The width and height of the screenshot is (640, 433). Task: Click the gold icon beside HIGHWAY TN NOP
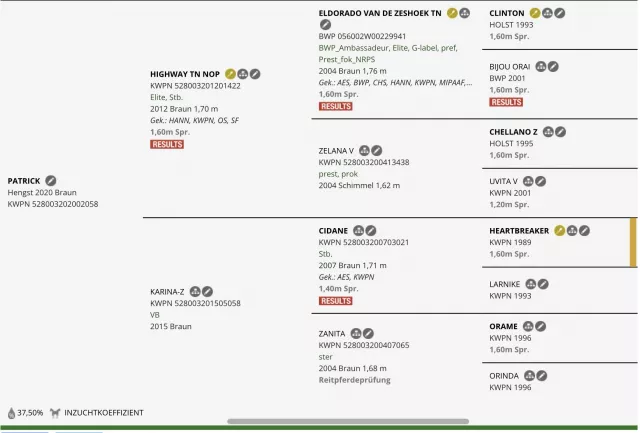231,74
